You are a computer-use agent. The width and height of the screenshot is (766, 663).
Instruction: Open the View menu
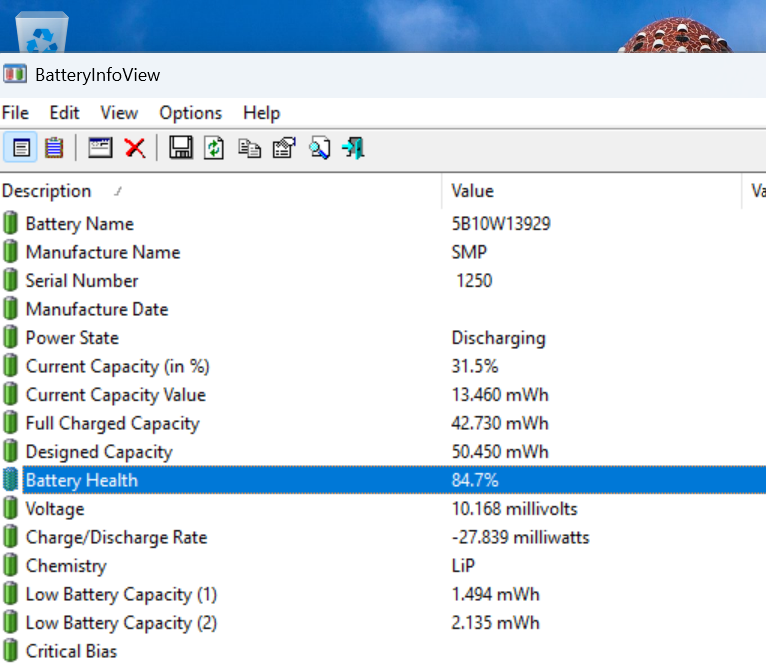pos(119,113)
